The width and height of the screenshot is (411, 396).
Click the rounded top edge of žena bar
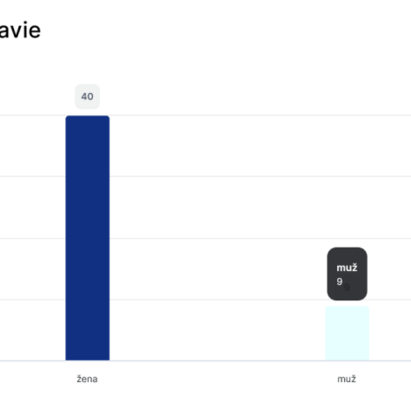tap(87, 117)
